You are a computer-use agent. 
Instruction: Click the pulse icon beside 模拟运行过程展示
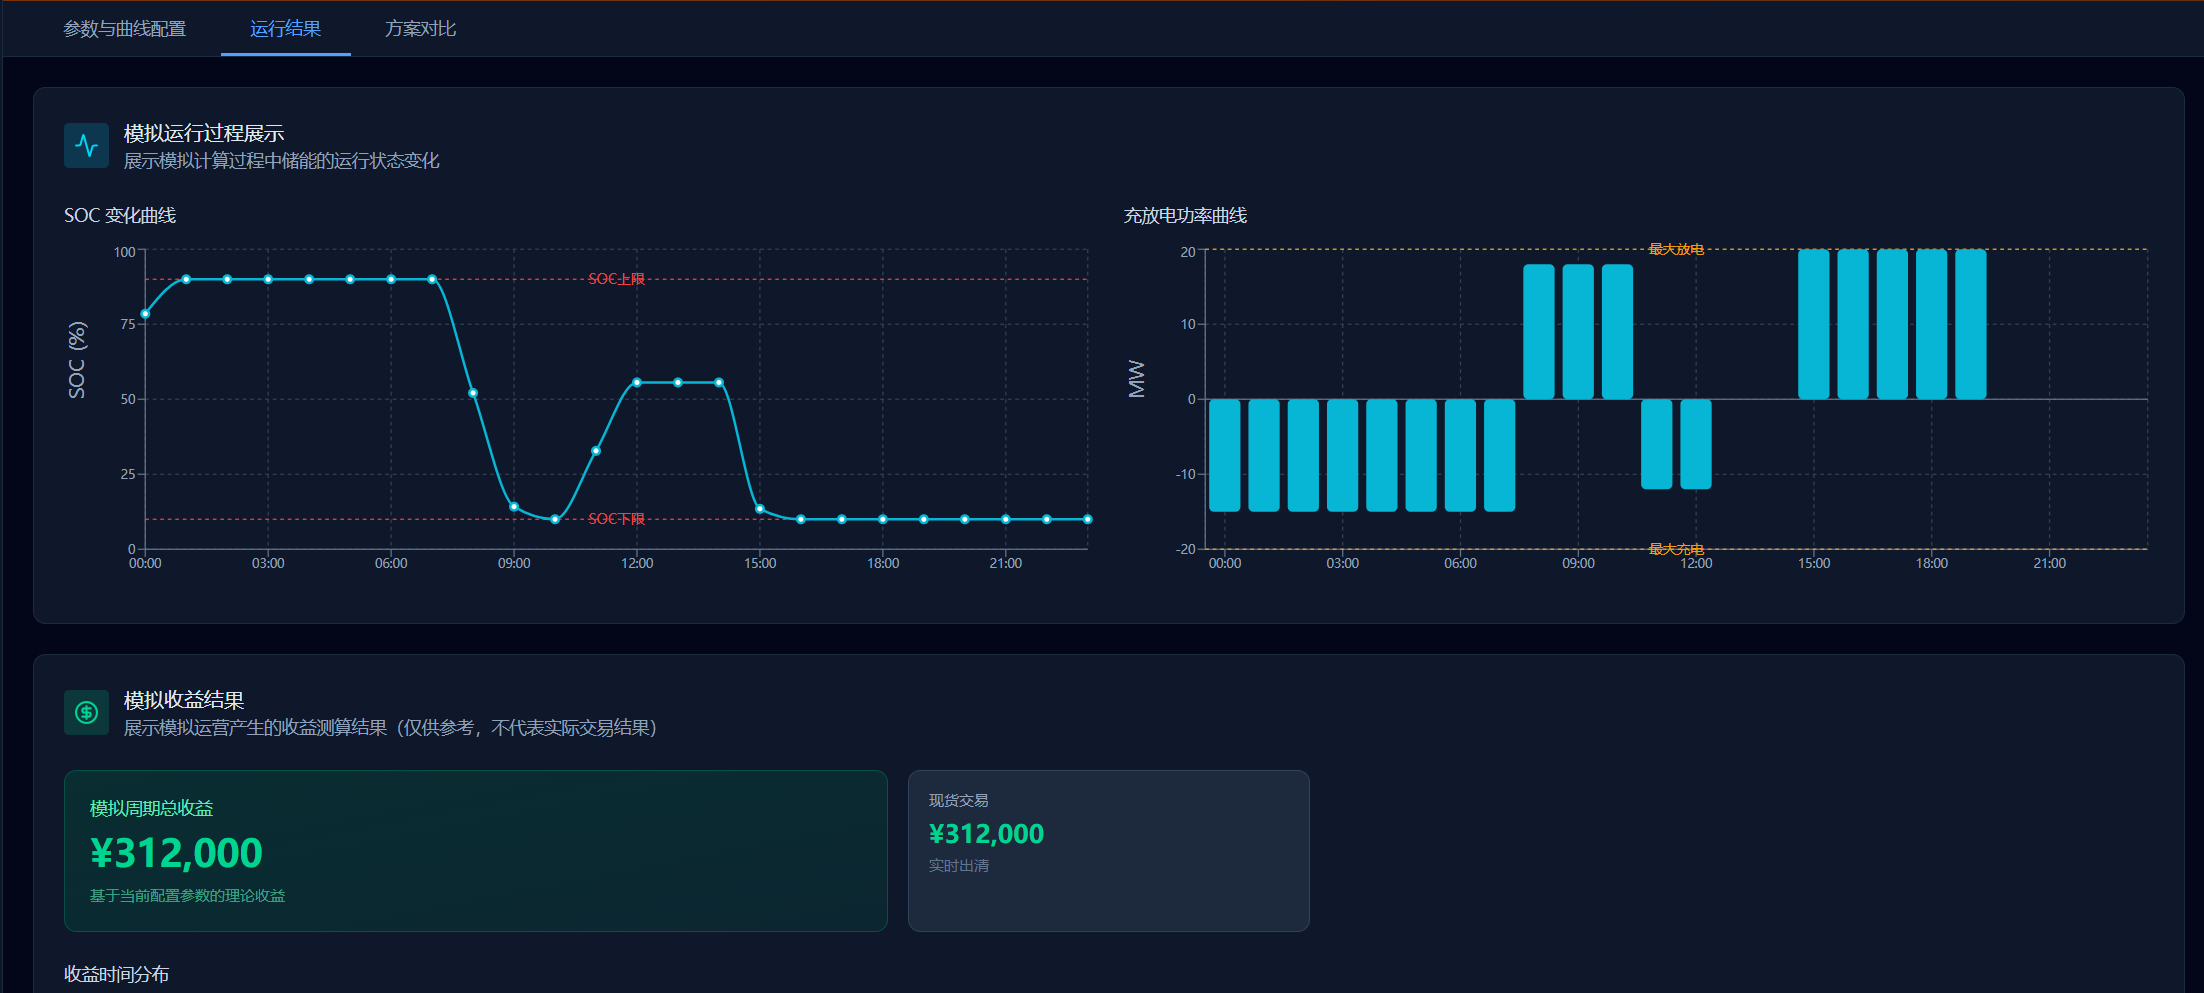pyautogui.click(x=86, y=146)
